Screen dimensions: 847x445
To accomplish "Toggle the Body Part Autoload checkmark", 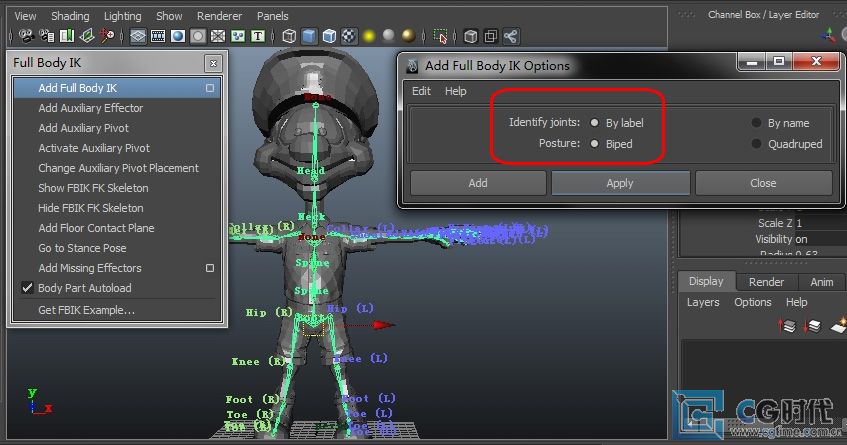I will [27, 288].
